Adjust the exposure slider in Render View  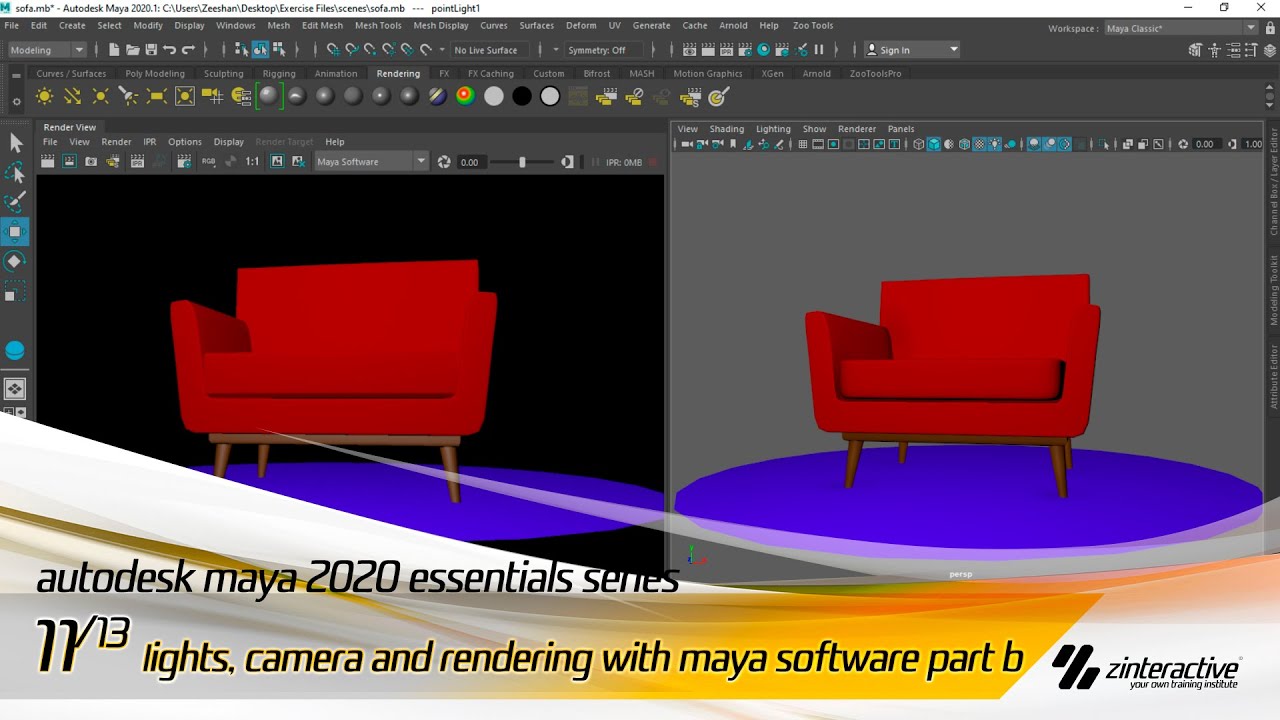[x=522, y=162]
